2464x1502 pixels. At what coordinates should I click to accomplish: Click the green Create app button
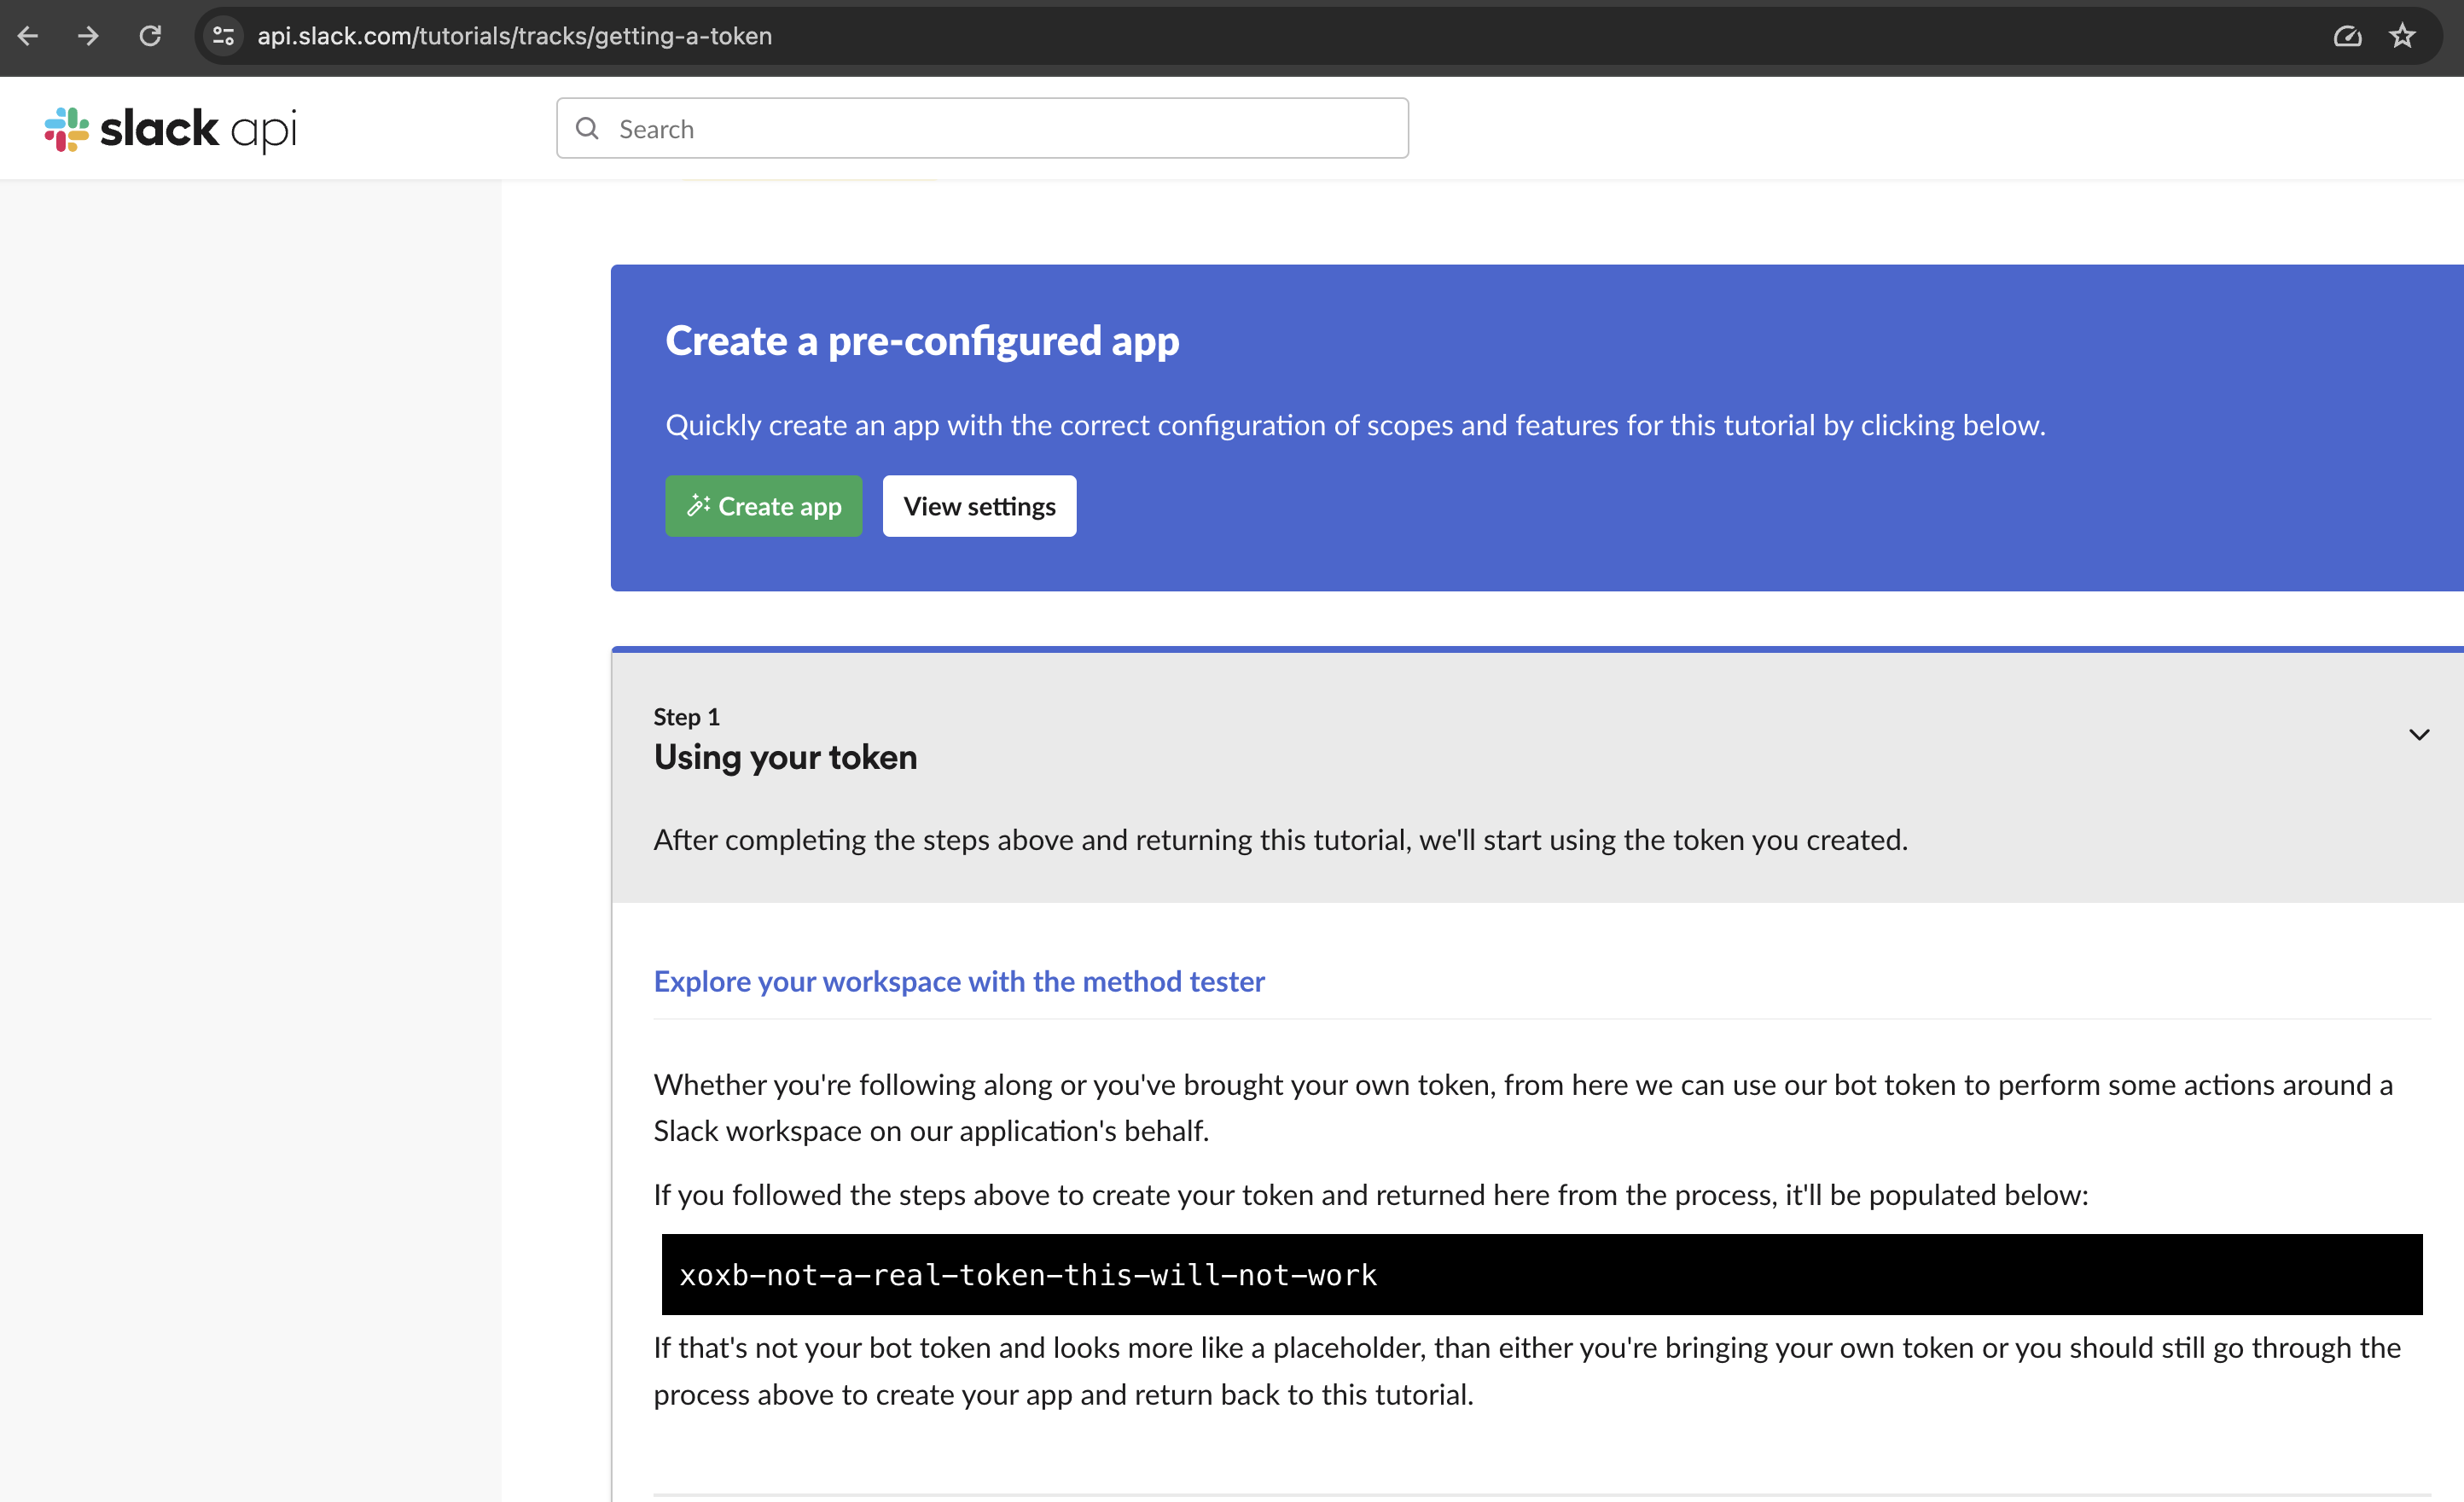point(763,506)
